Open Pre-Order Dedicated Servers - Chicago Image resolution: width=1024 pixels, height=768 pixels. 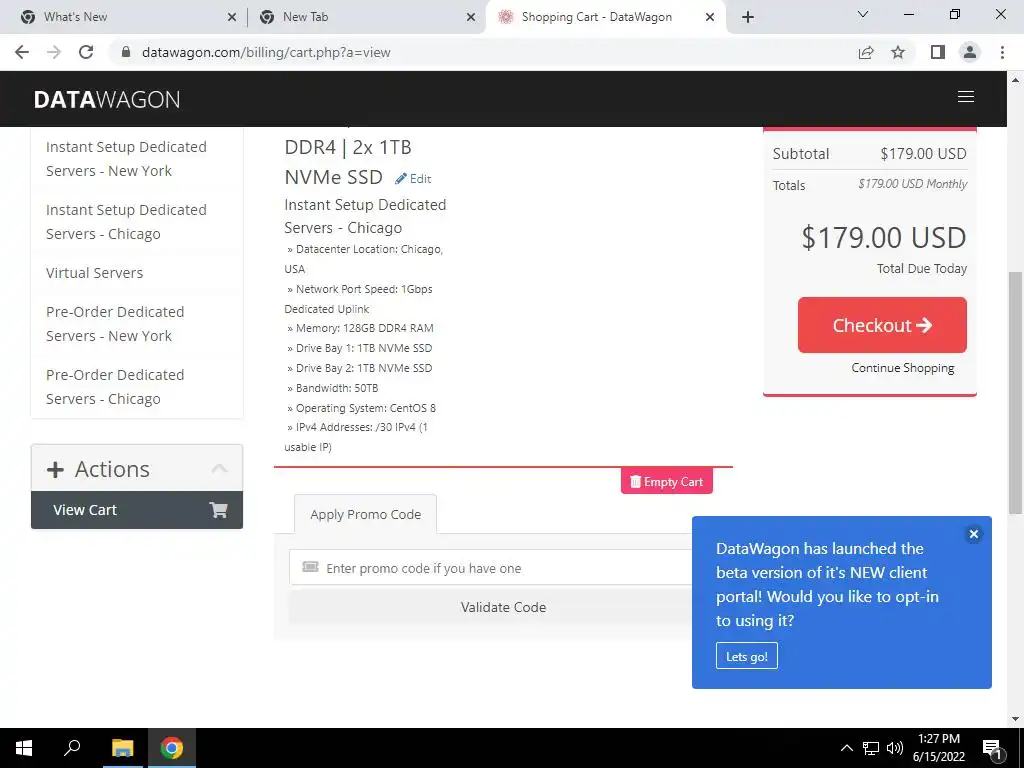click(115, 387)
